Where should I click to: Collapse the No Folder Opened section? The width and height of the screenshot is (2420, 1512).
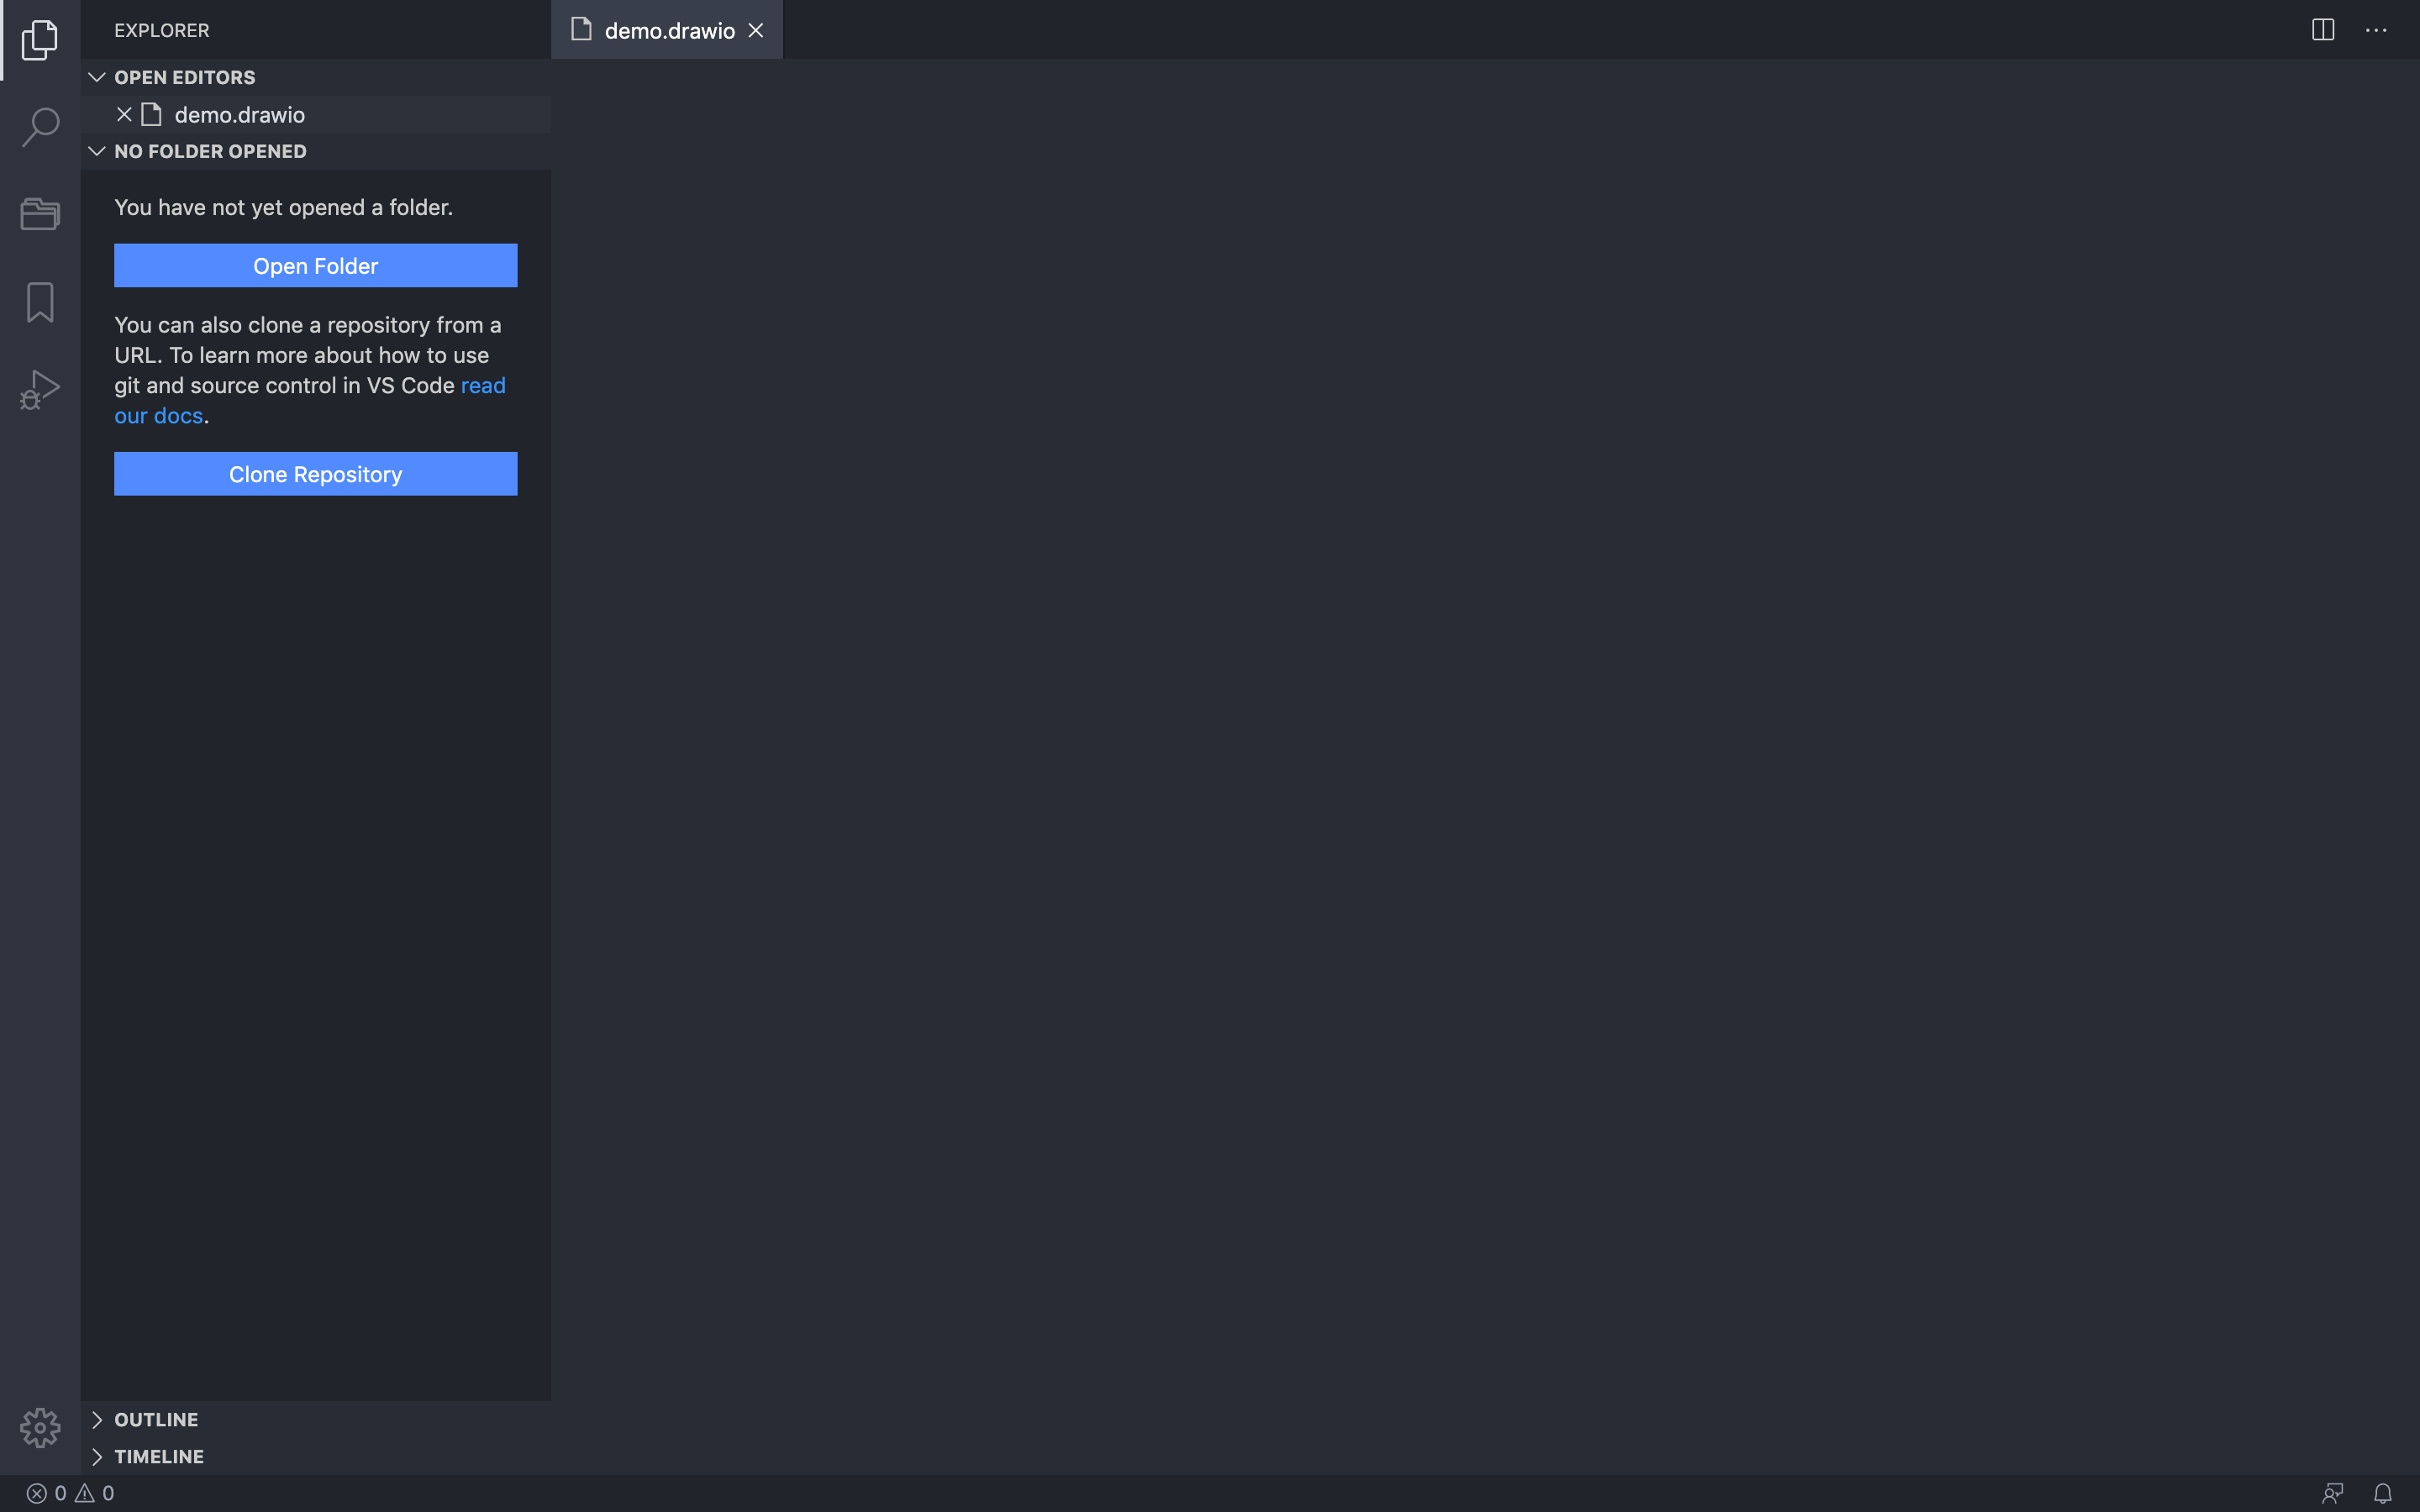(x=97, y=151)
